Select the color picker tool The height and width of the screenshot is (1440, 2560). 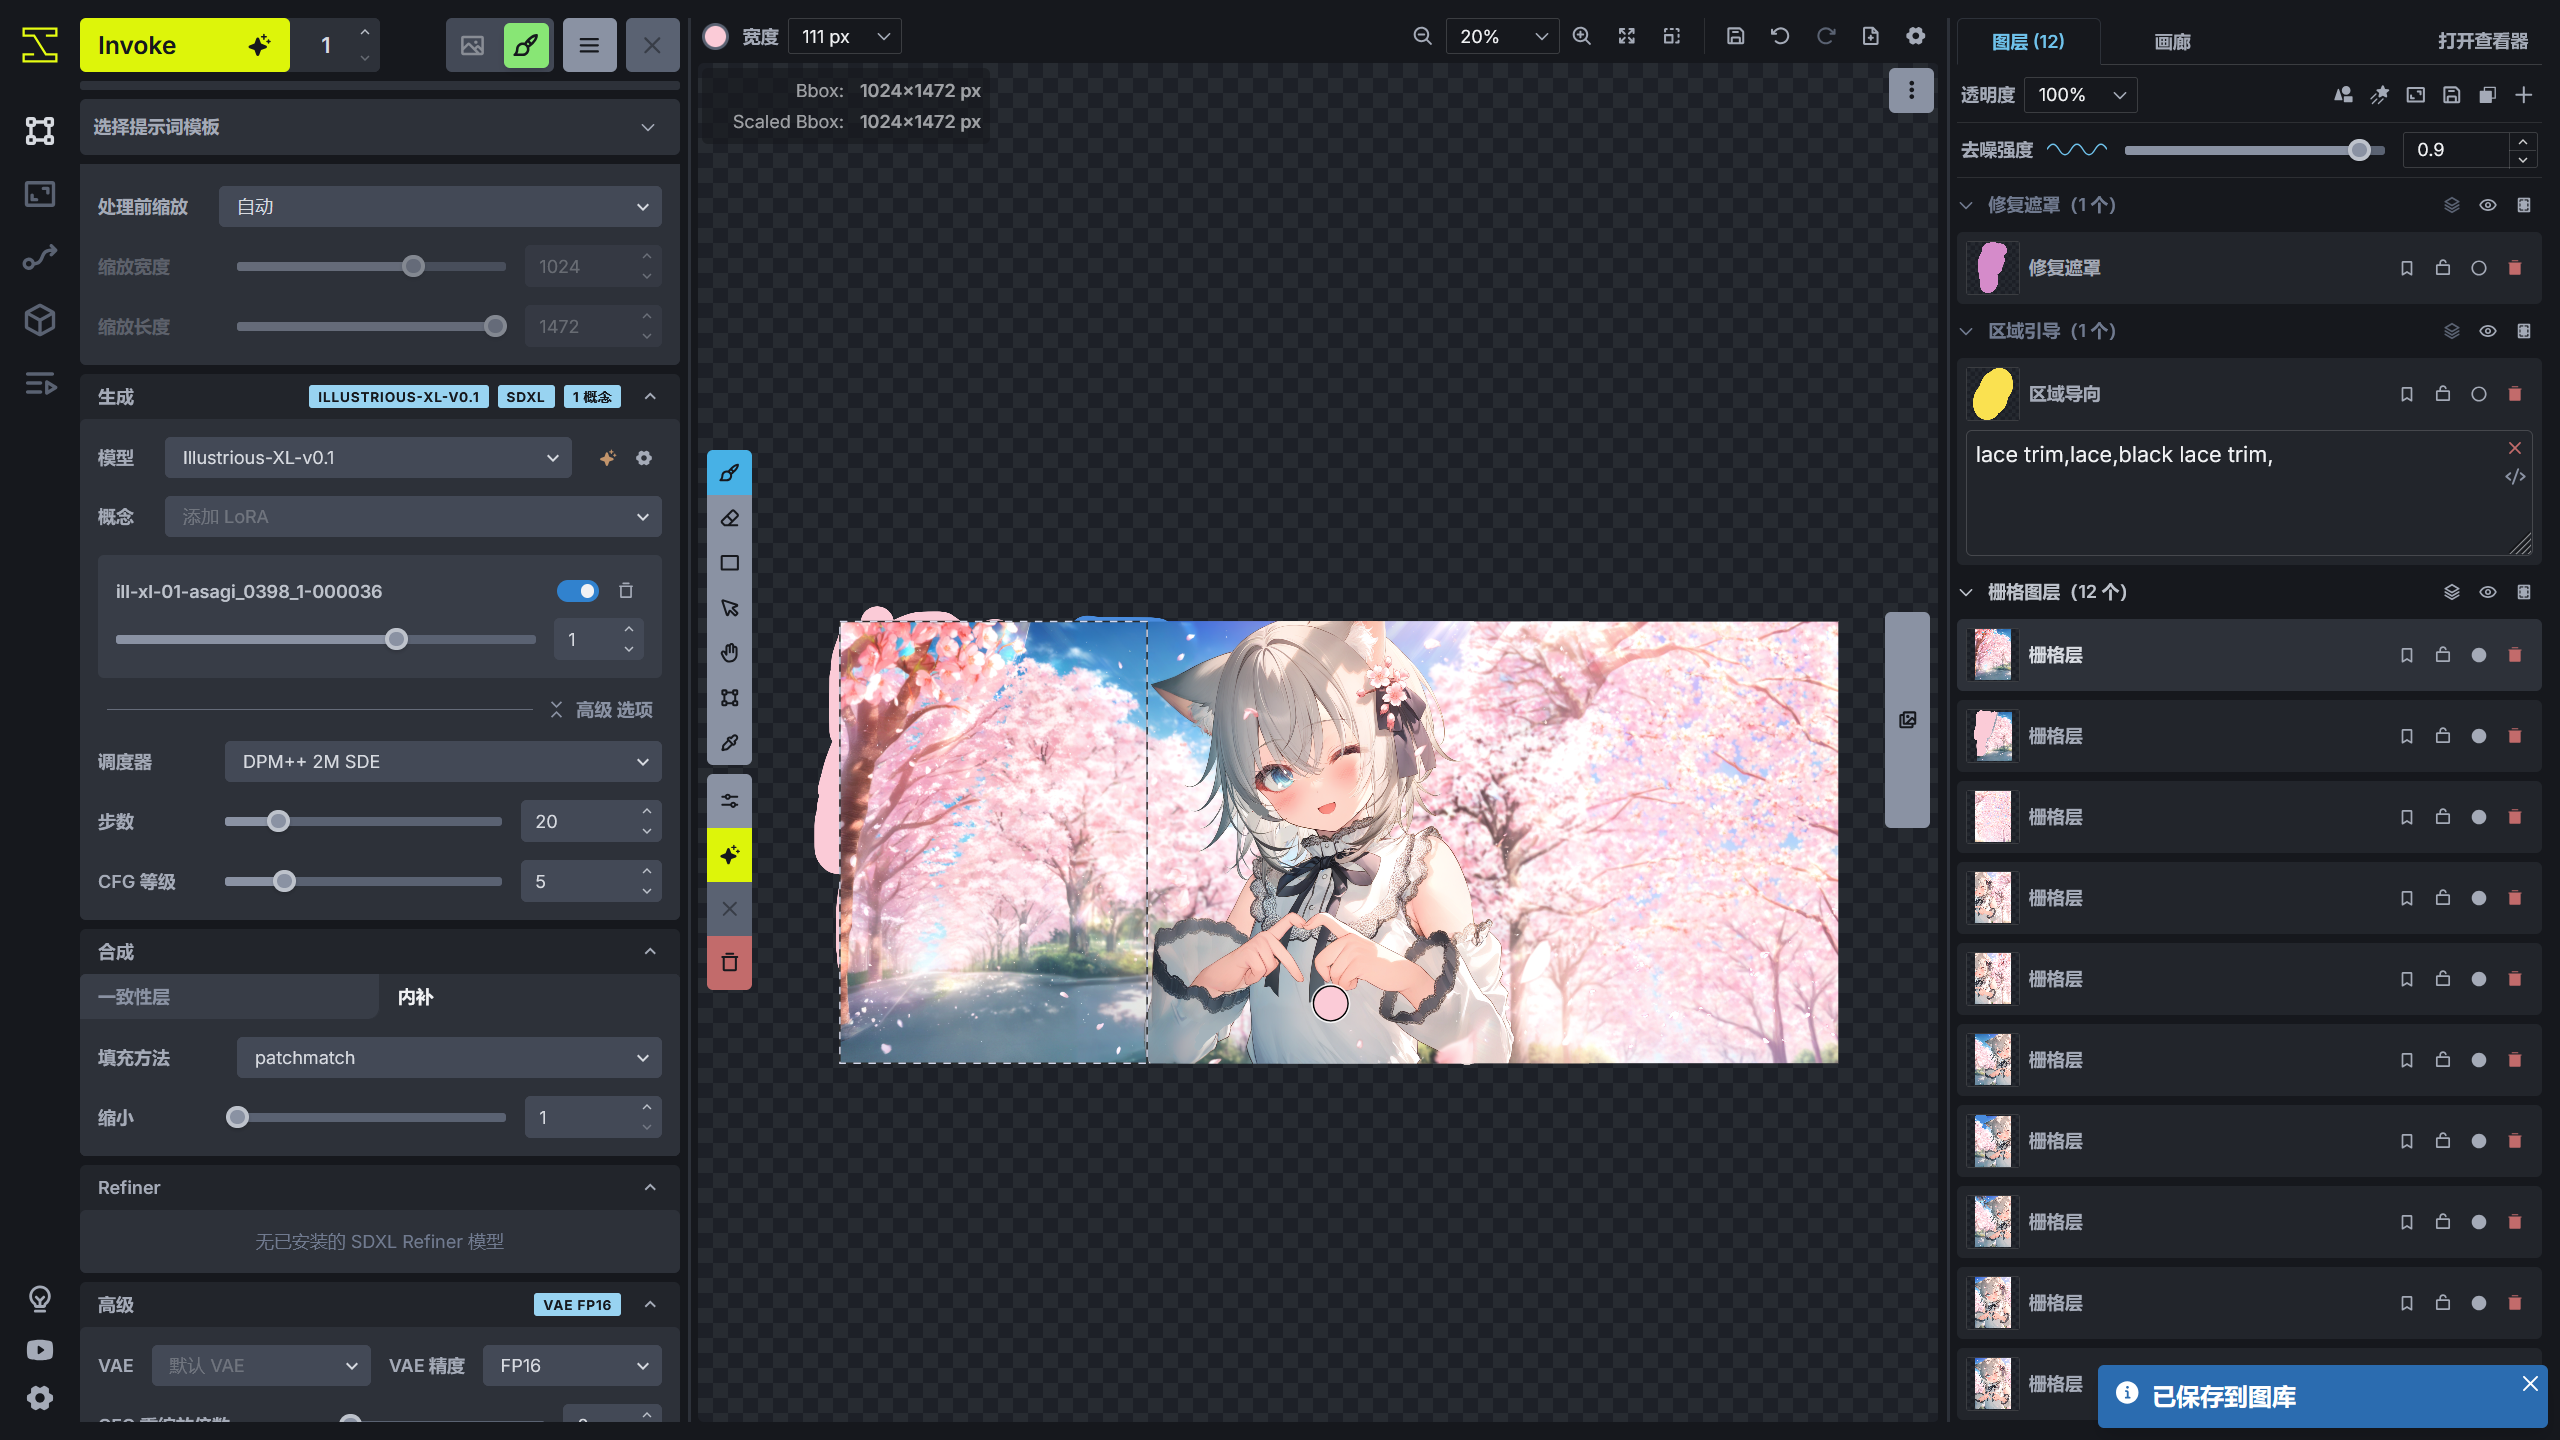coord(729,742)
